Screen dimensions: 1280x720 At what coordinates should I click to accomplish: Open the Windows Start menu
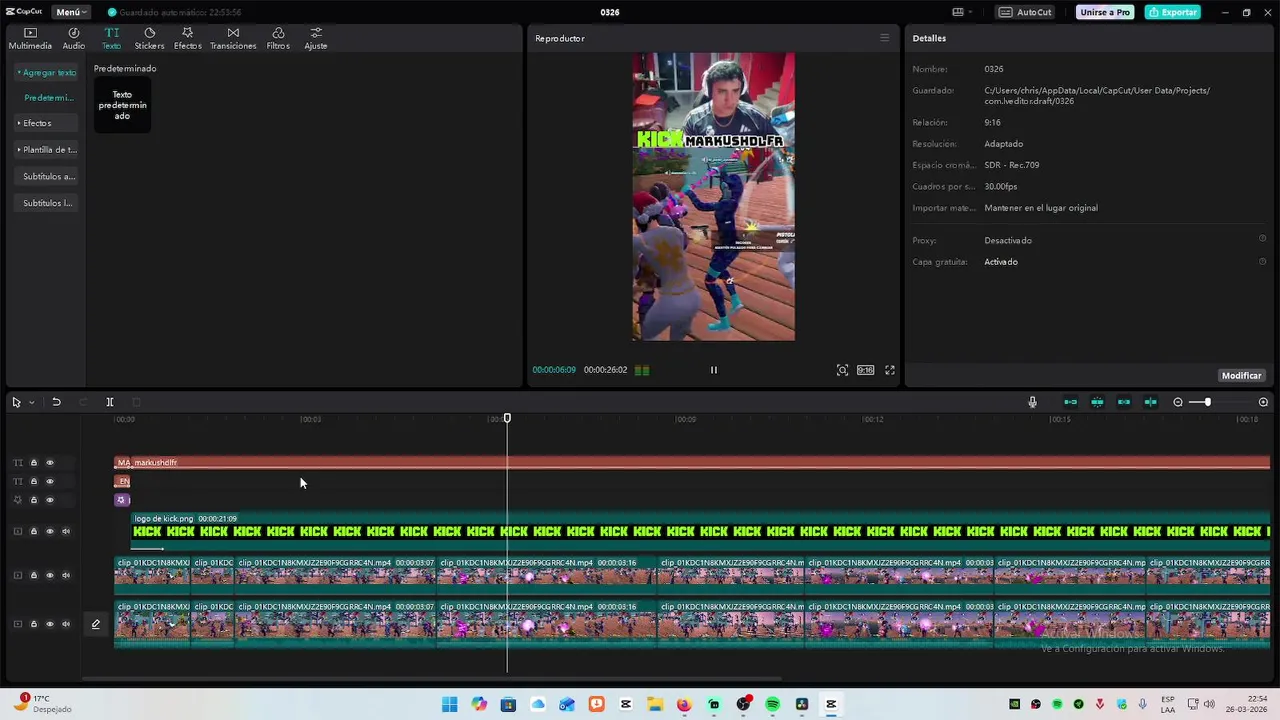click(x=450, y=705)
